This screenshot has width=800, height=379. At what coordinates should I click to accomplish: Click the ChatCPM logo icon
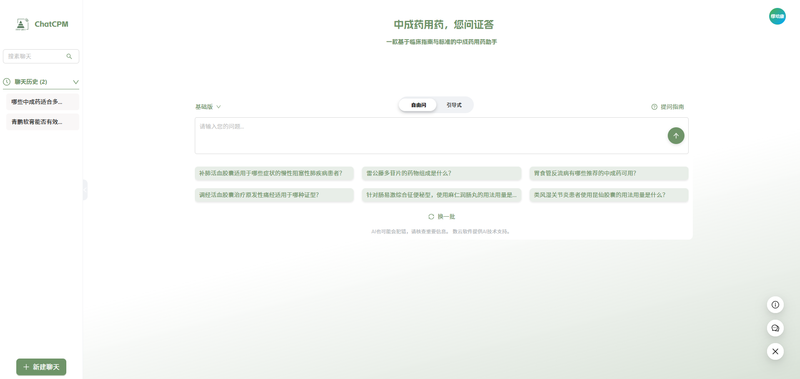tap(22, 24)
